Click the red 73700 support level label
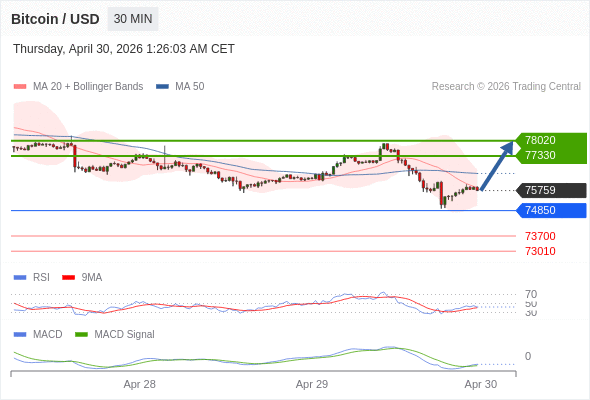The width and height of the screenshot is (590, 400). pyautogui.click(x=540, y=236)
